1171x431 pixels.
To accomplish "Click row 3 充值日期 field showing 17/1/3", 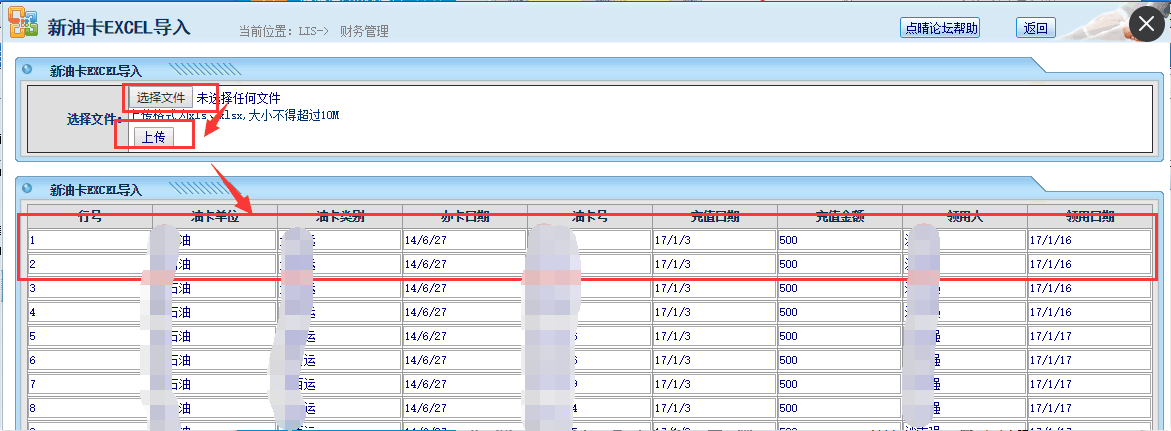I will [x=714, y=288].
